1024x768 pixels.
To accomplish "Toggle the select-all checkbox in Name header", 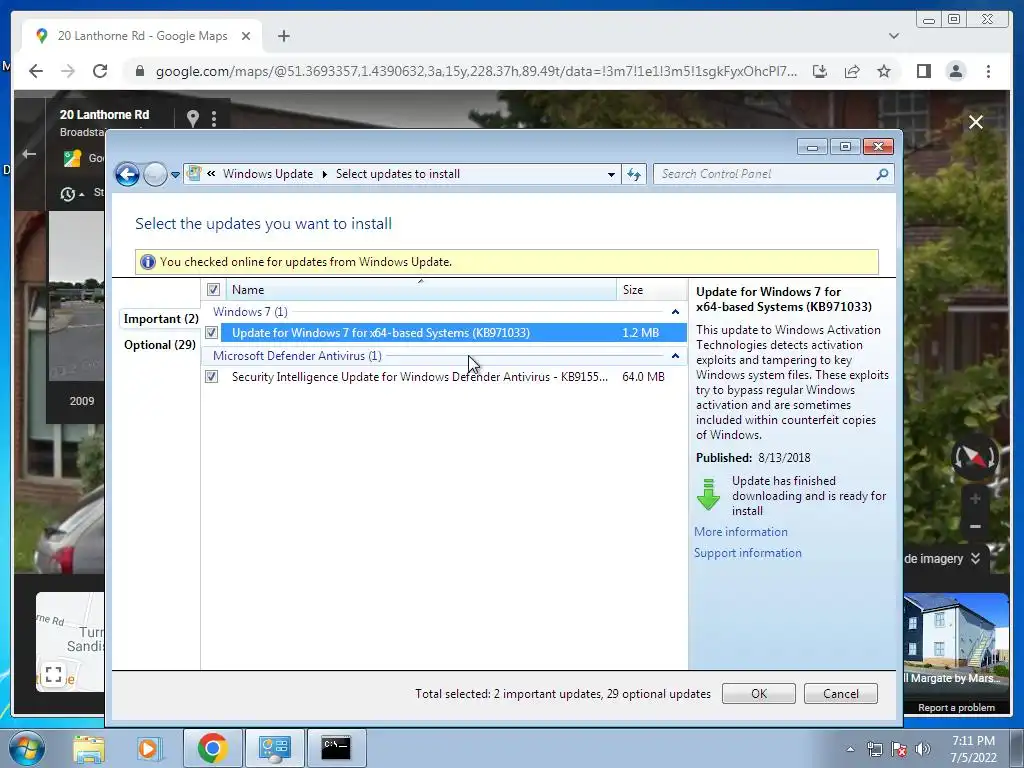I will 214,289.
